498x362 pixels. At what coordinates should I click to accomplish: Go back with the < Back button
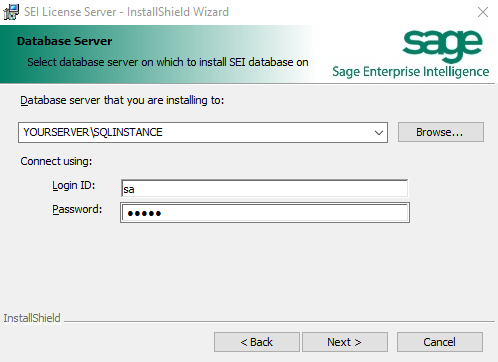point(257,342)
